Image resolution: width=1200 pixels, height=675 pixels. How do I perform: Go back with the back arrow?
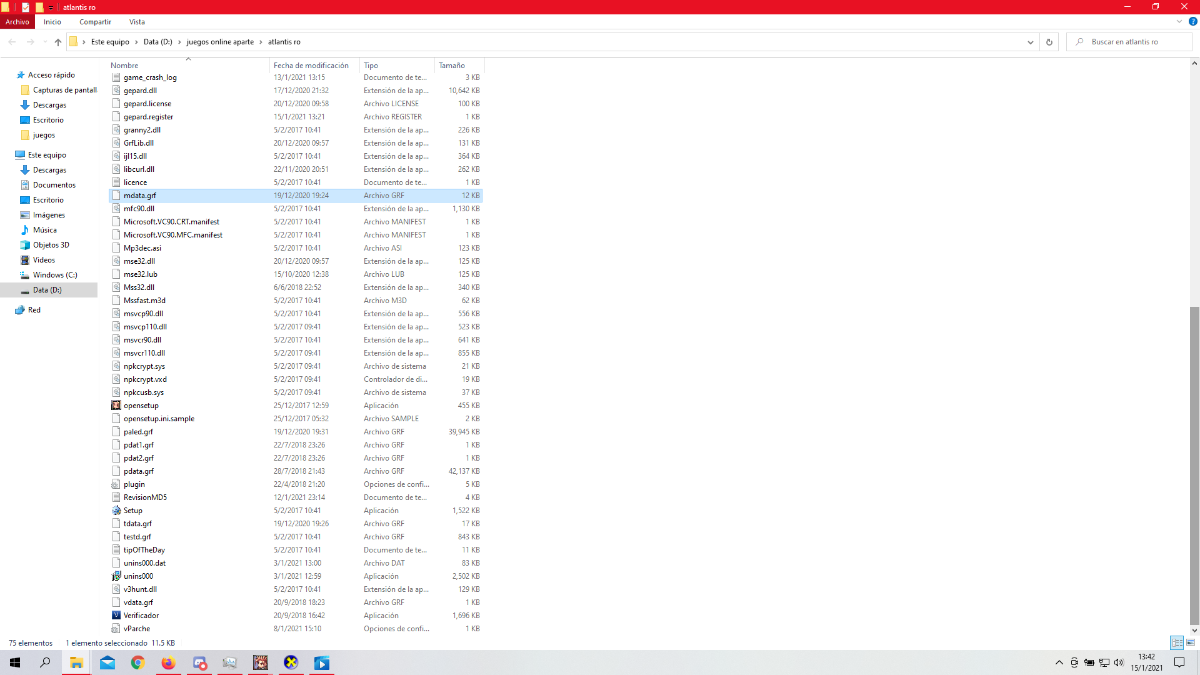[x=12, y=42]
